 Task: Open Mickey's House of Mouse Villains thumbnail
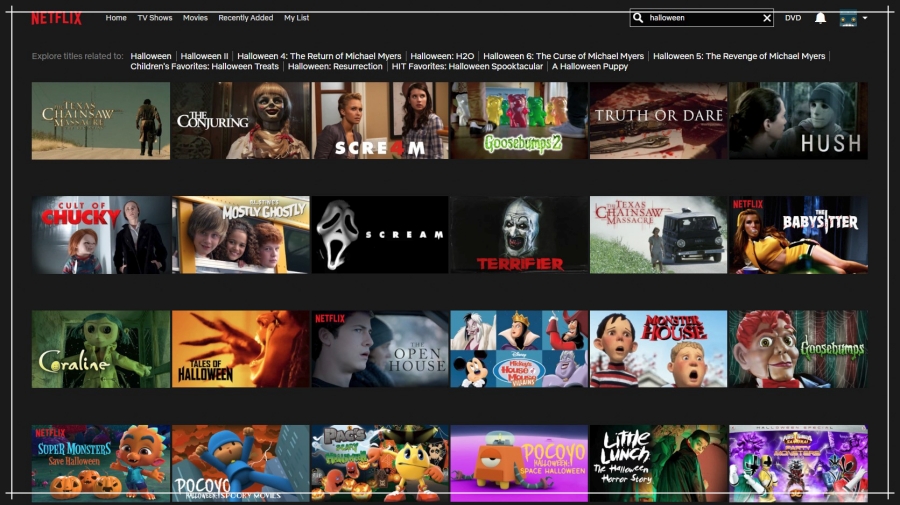pos(519,349)
